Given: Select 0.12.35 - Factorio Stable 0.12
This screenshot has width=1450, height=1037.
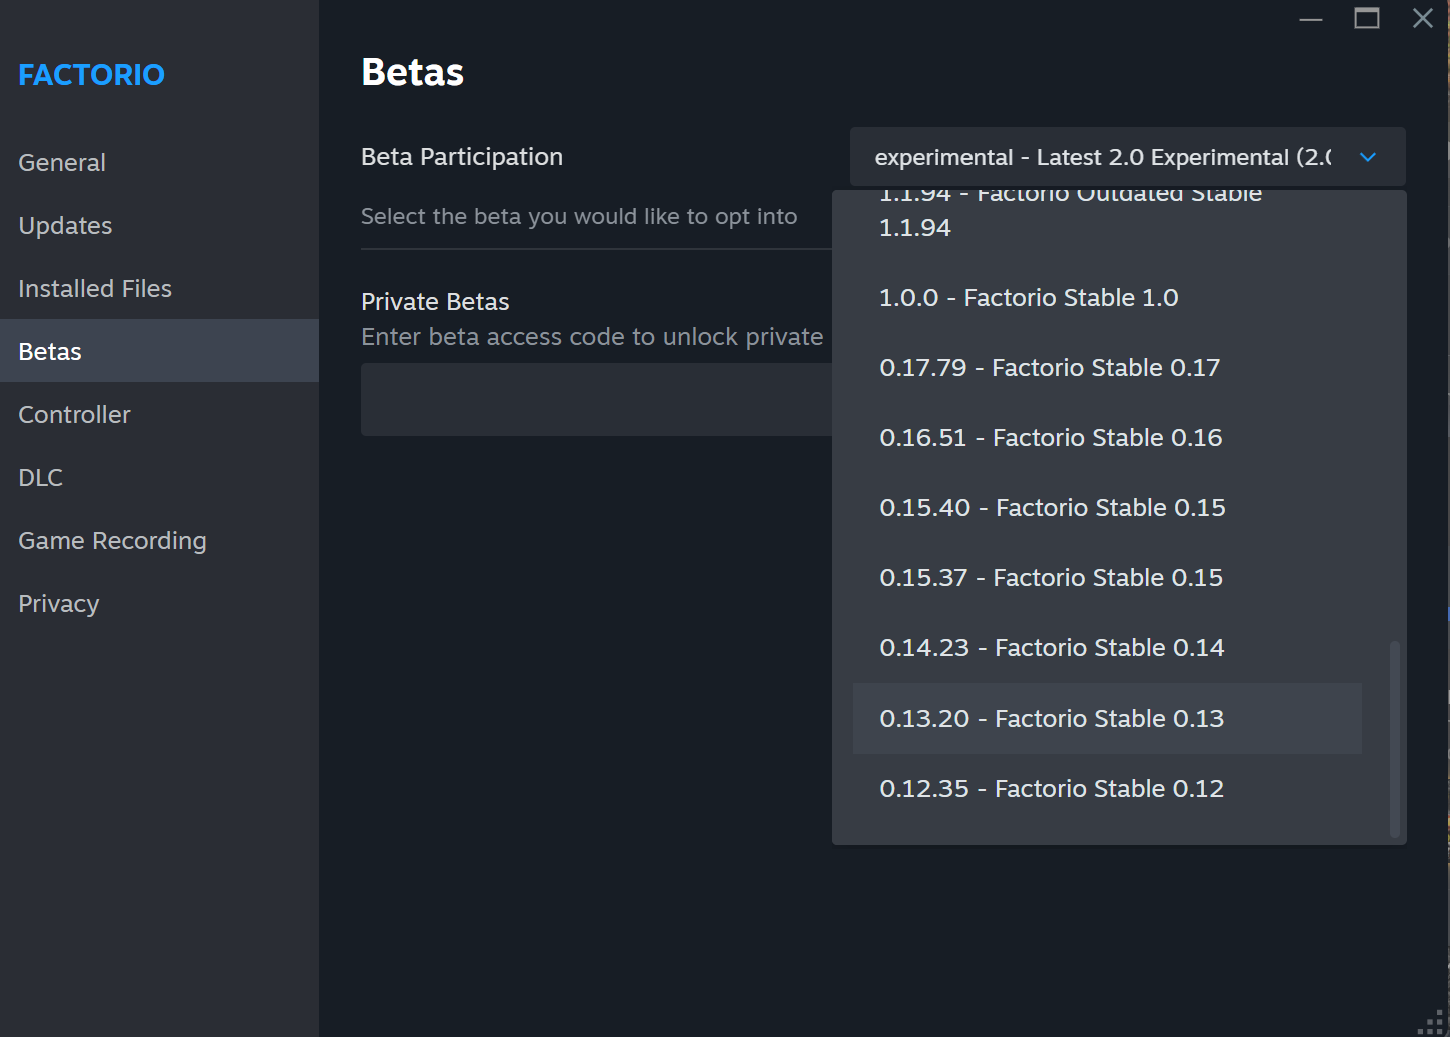Looking at the screenshot, I should pos(1107,788).
